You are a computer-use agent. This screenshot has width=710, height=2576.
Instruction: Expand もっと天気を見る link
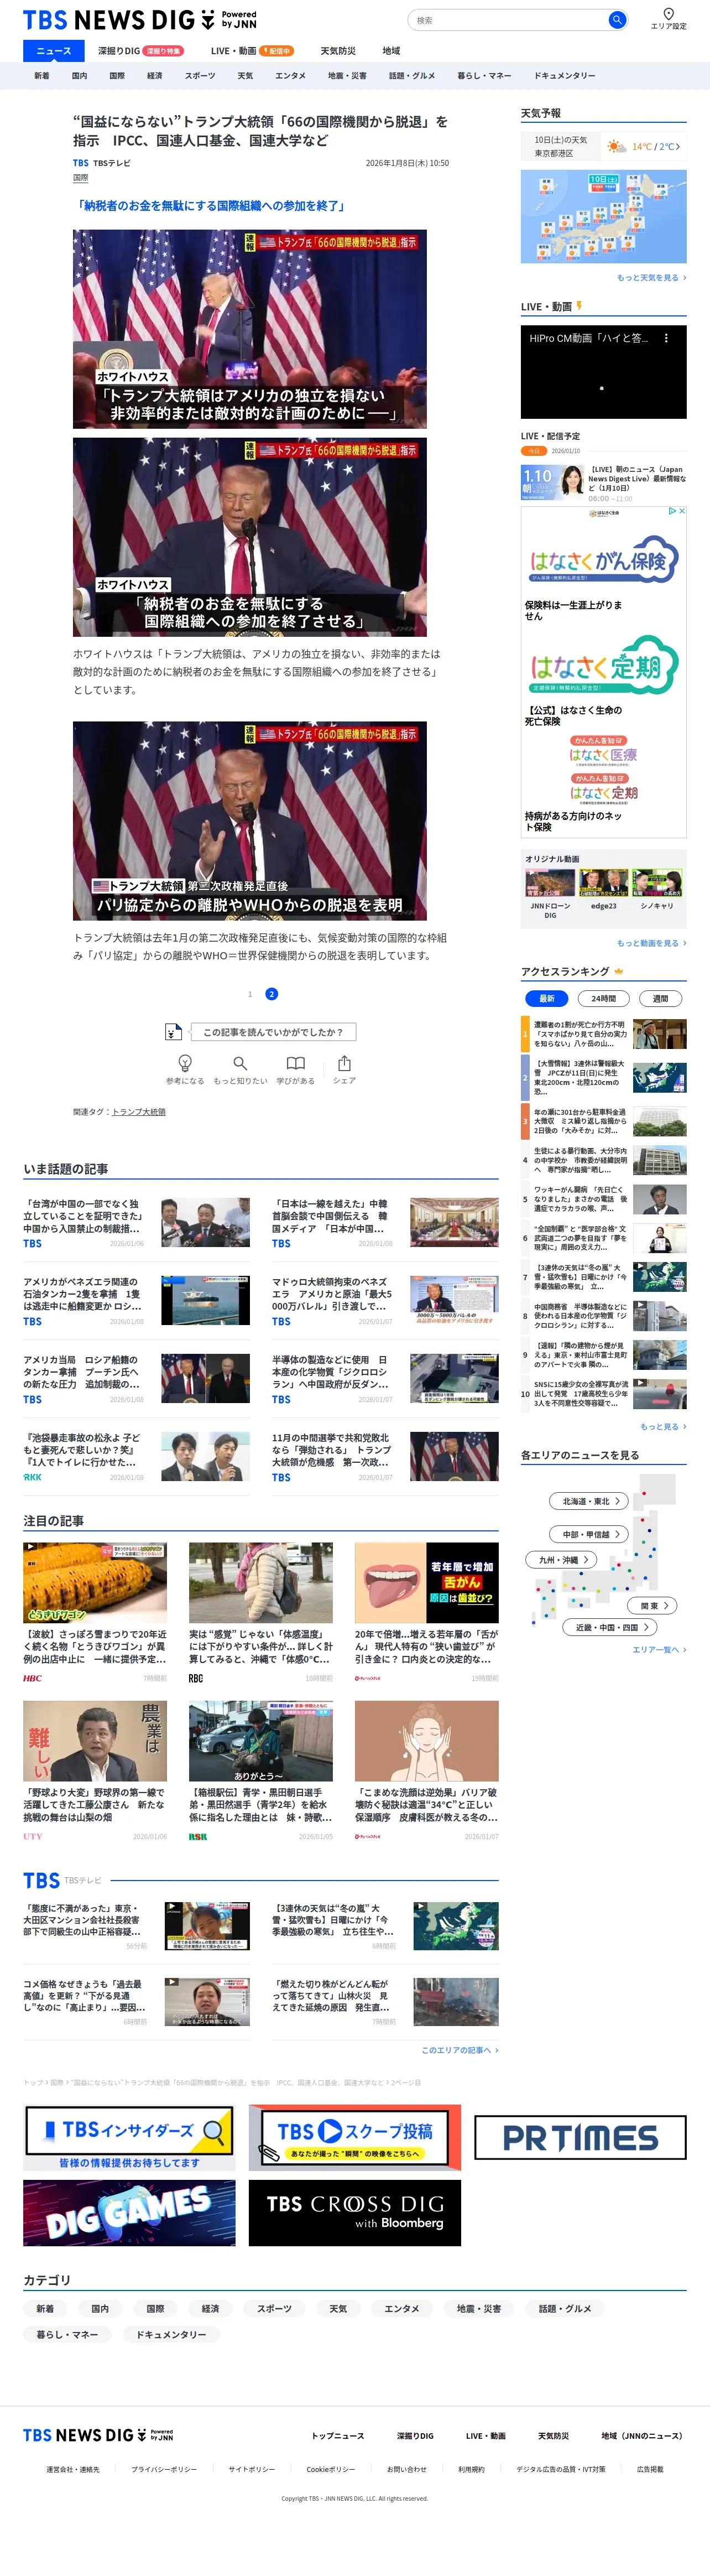651,278
